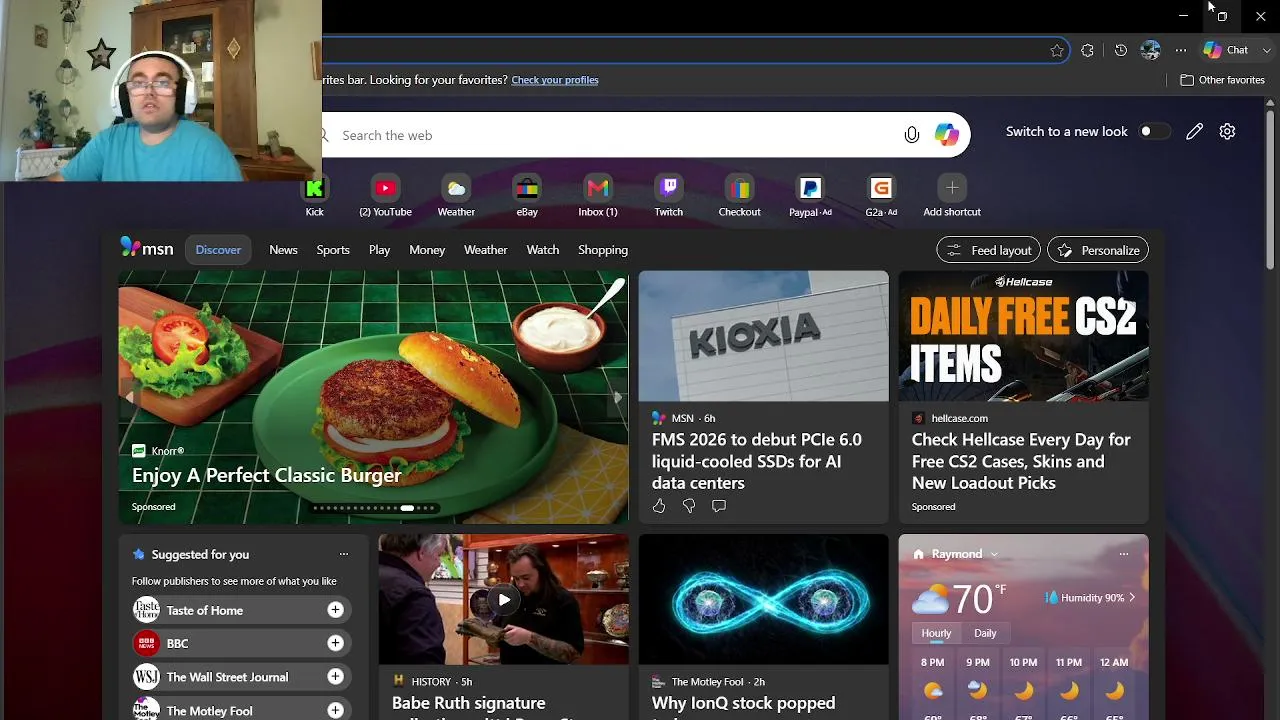
Task: Follow The Motley Fool with the plus button
Action: pos(335,710)
